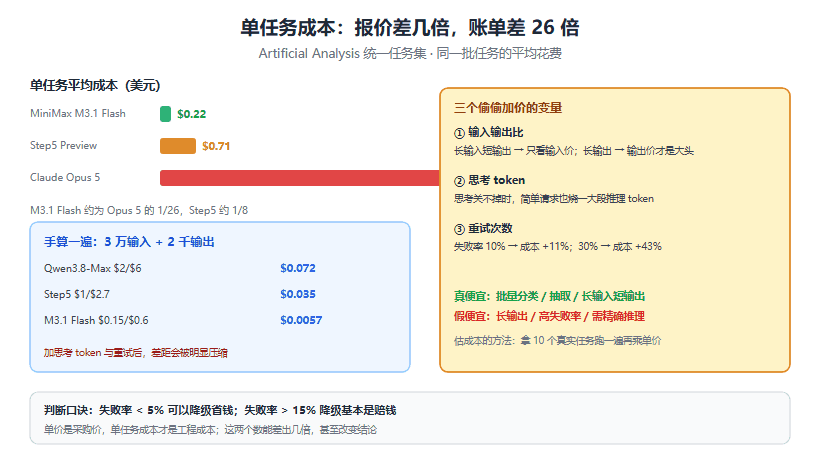Select the item ② 思考 token

click(489, 180)
